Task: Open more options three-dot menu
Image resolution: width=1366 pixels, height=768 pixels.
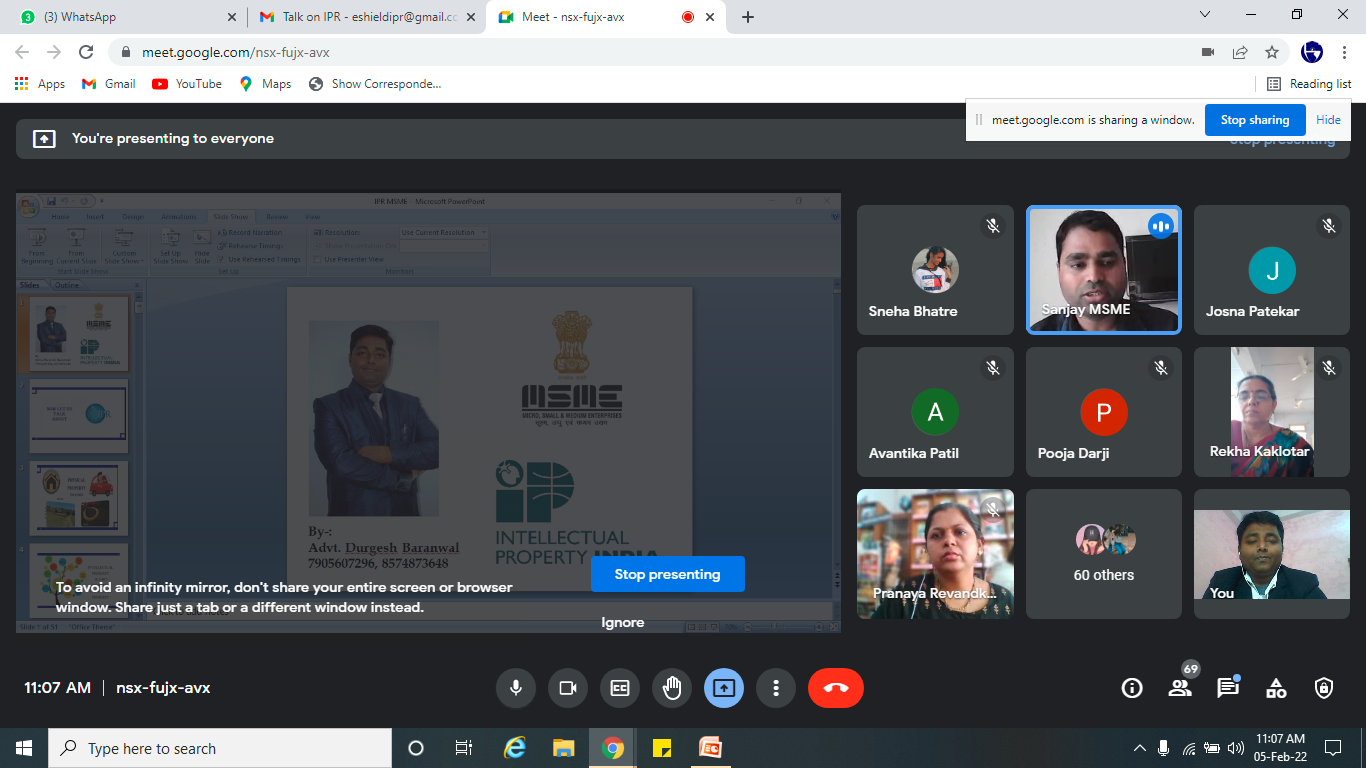Action: [x=776, y=688]
